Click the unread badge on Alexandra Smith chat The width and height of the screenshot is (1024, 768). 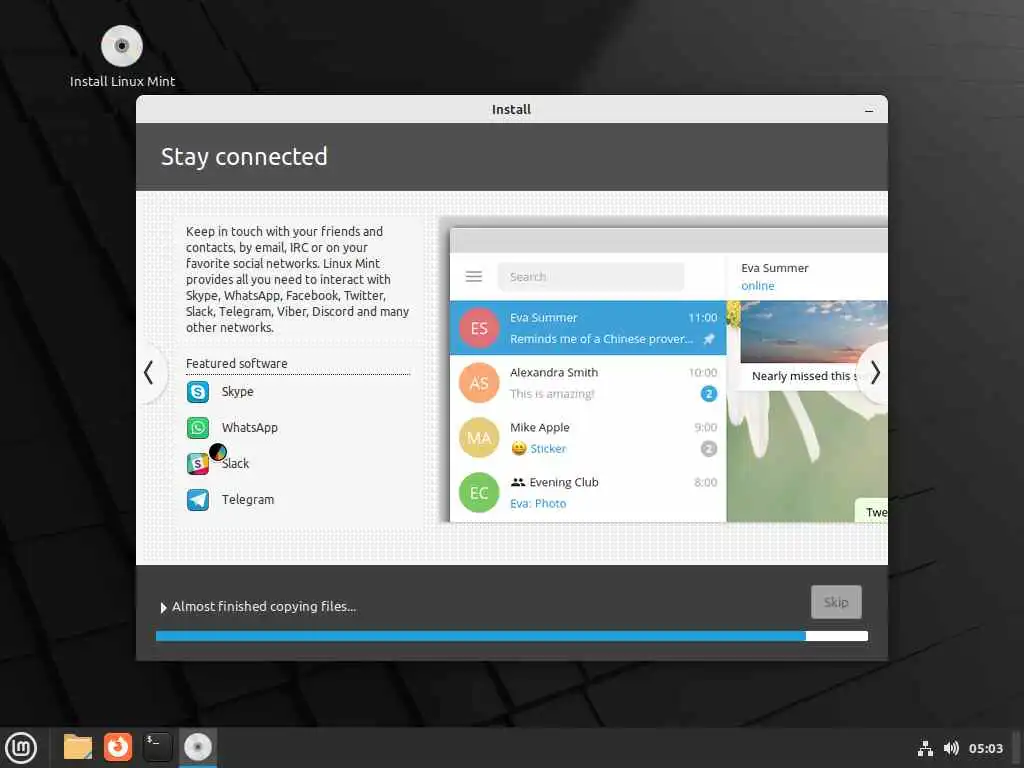coord(709,394)
